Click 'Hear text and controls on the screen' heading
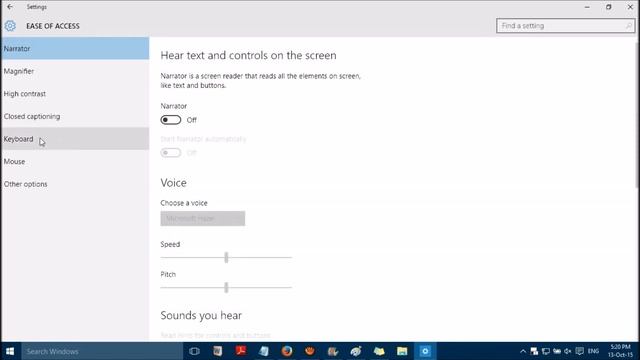This screenshot has width=640, height=360. pyautogui.click(x=249, y=55)
